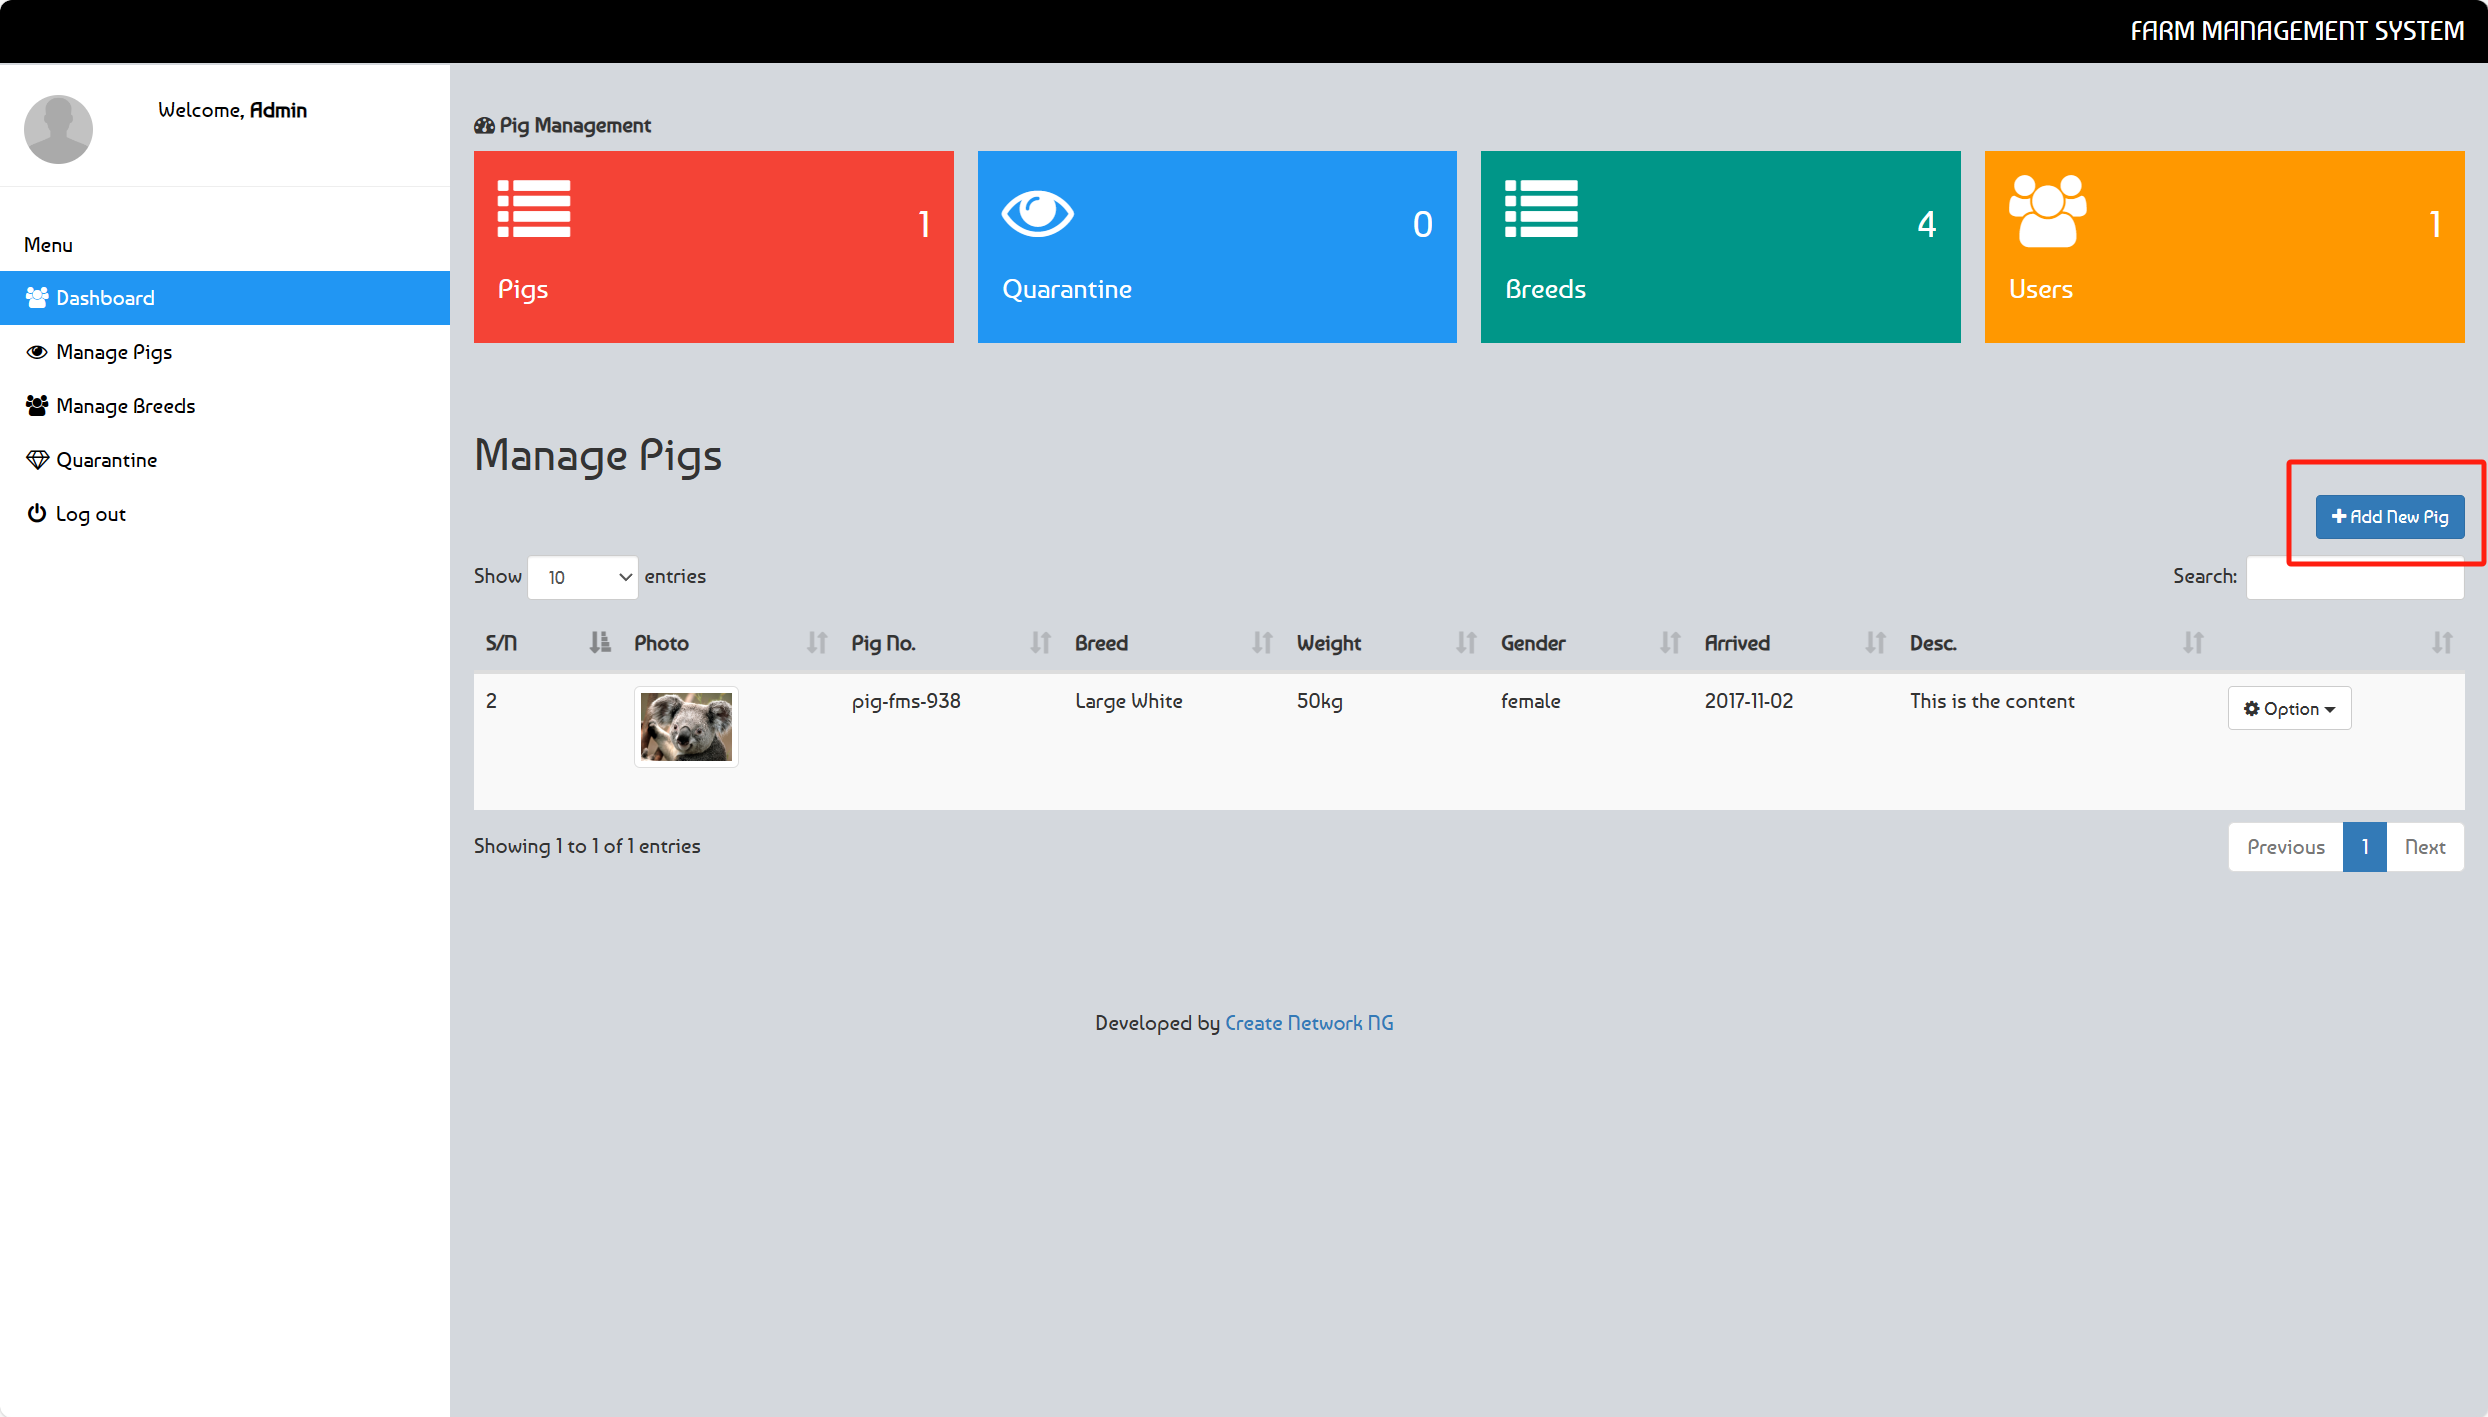Open Manage Pigs in the sidebar
The height and width of the screenshot is (1417, 2488).
click(225, 352)
